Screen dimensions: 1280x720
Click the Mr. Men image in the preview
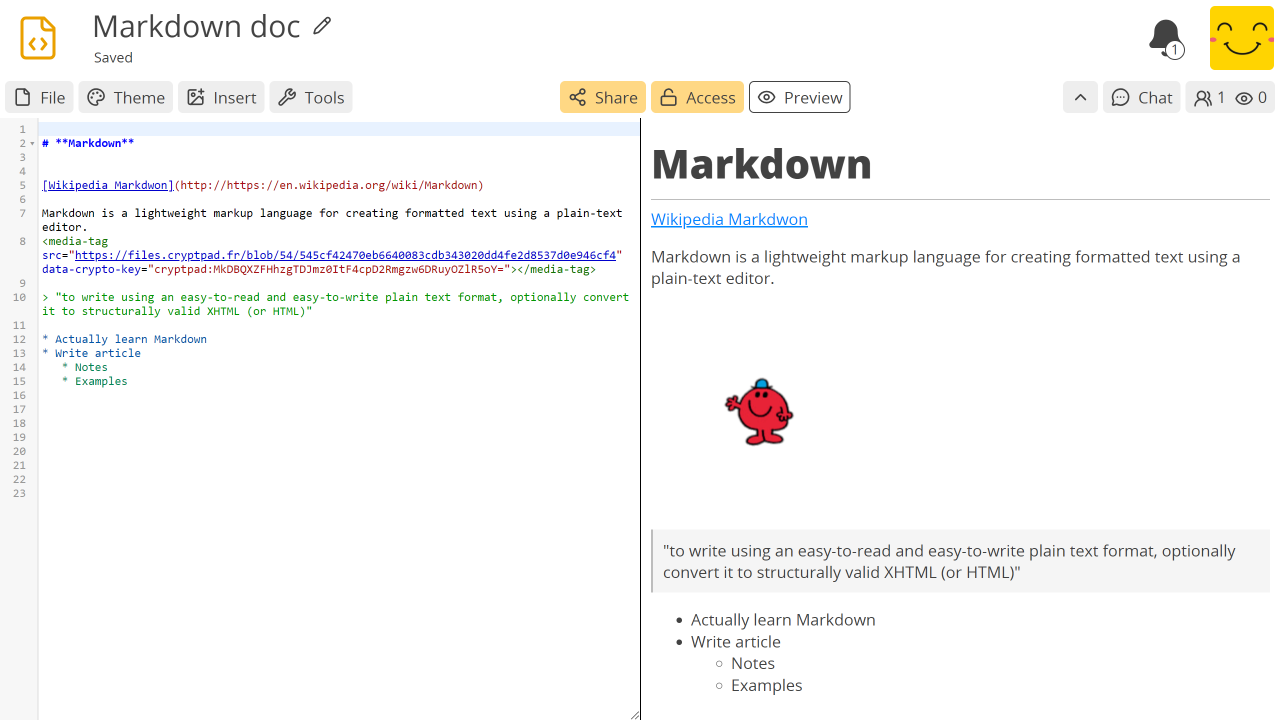[758, 412]
